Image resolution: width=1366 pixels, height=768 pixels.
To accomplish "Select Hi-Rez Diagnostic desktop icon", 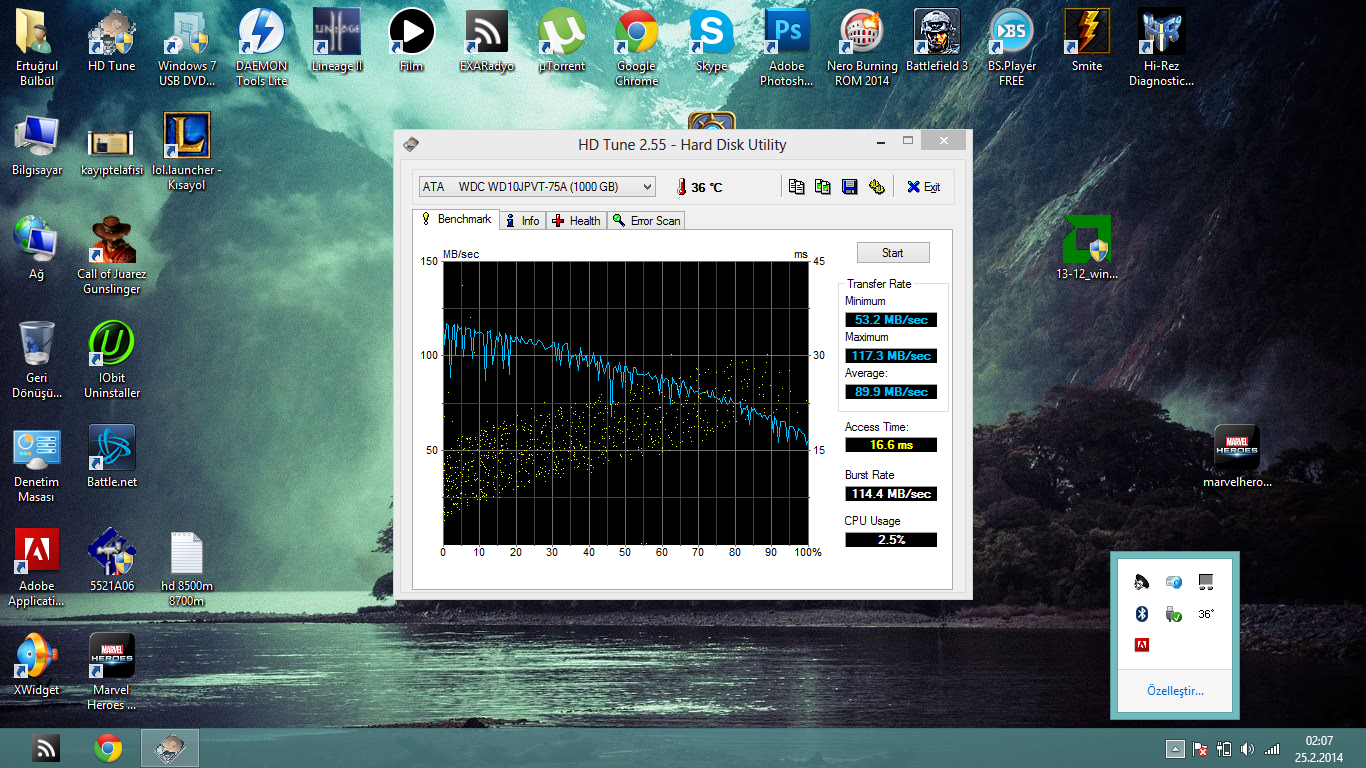I will (1162, 48).
